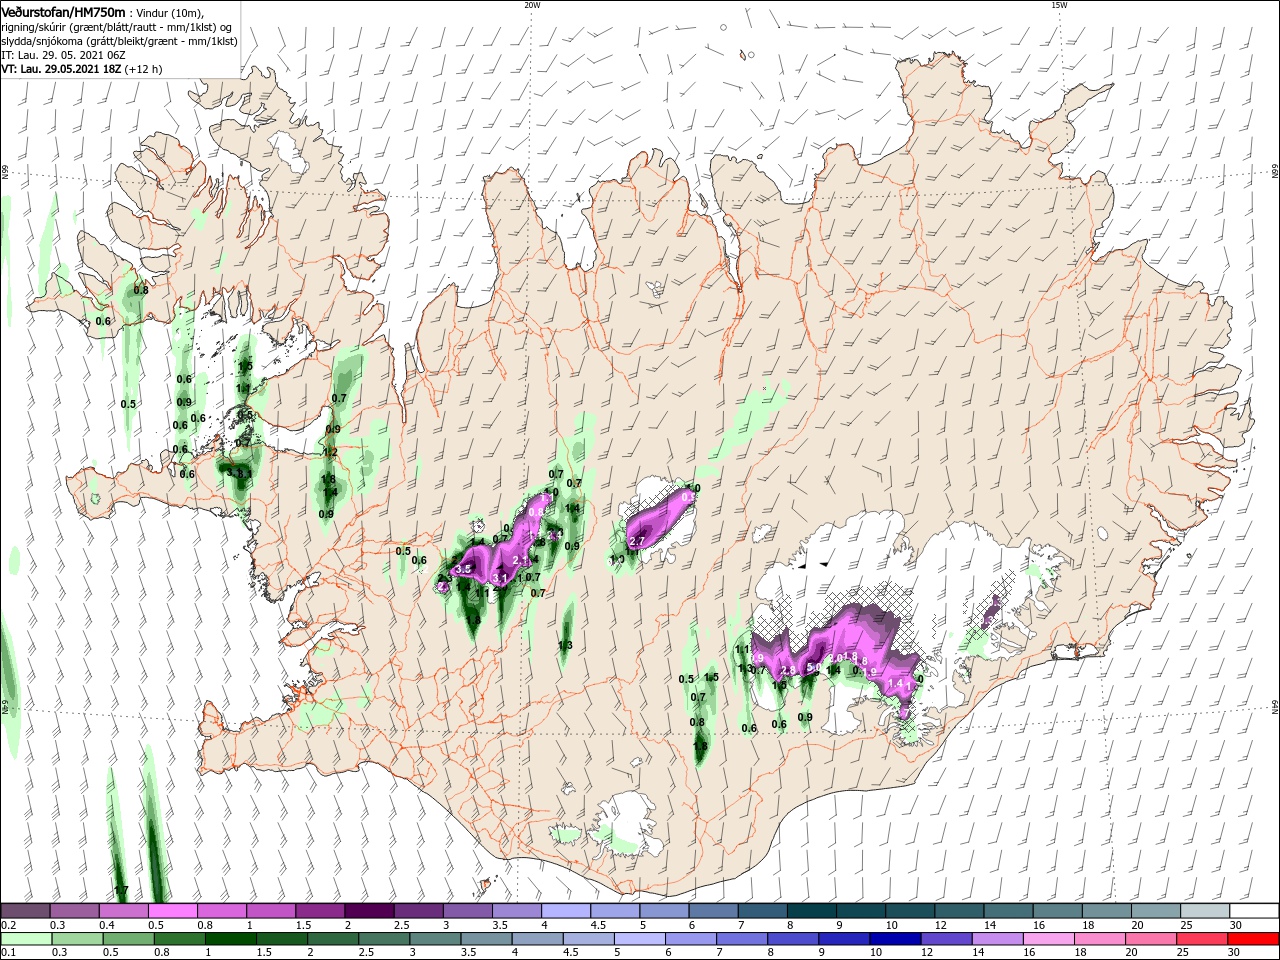Pick upper legend bar bright pink swatch labeled 0.5
The image size is (1280, 960).
173,910
